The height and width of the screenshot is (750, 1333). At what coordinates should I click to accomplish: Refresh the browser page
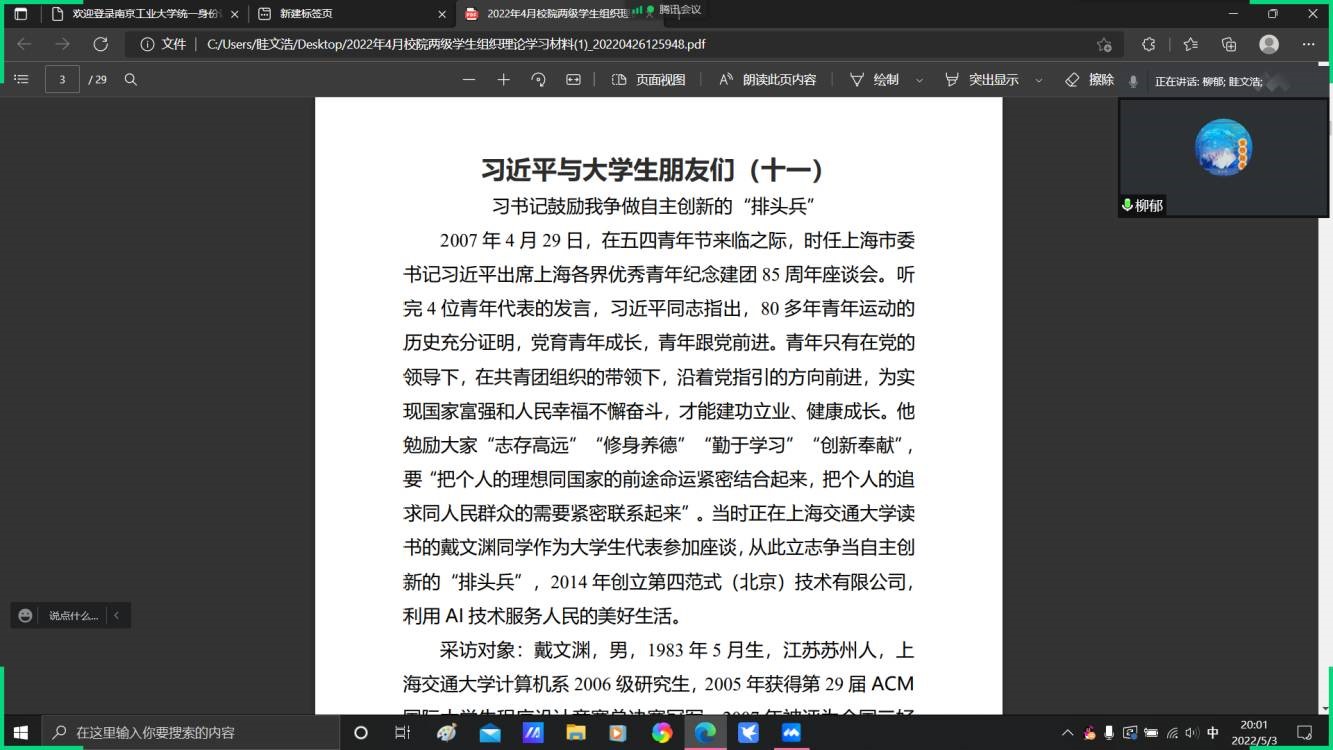tap(100, 44)
